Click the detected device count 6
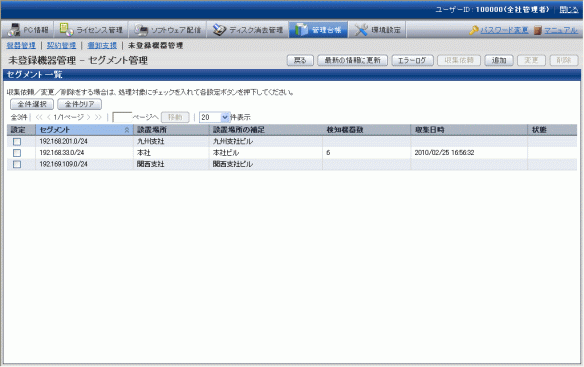 tap(328, 153)
